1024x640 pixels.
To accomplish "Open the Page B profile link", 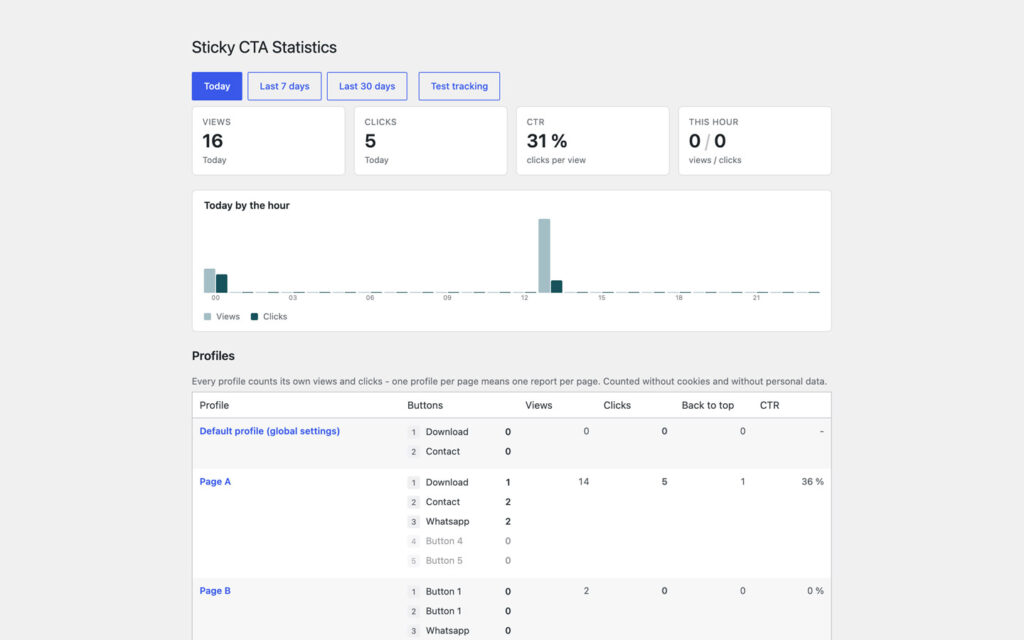I will coord(215,590).
